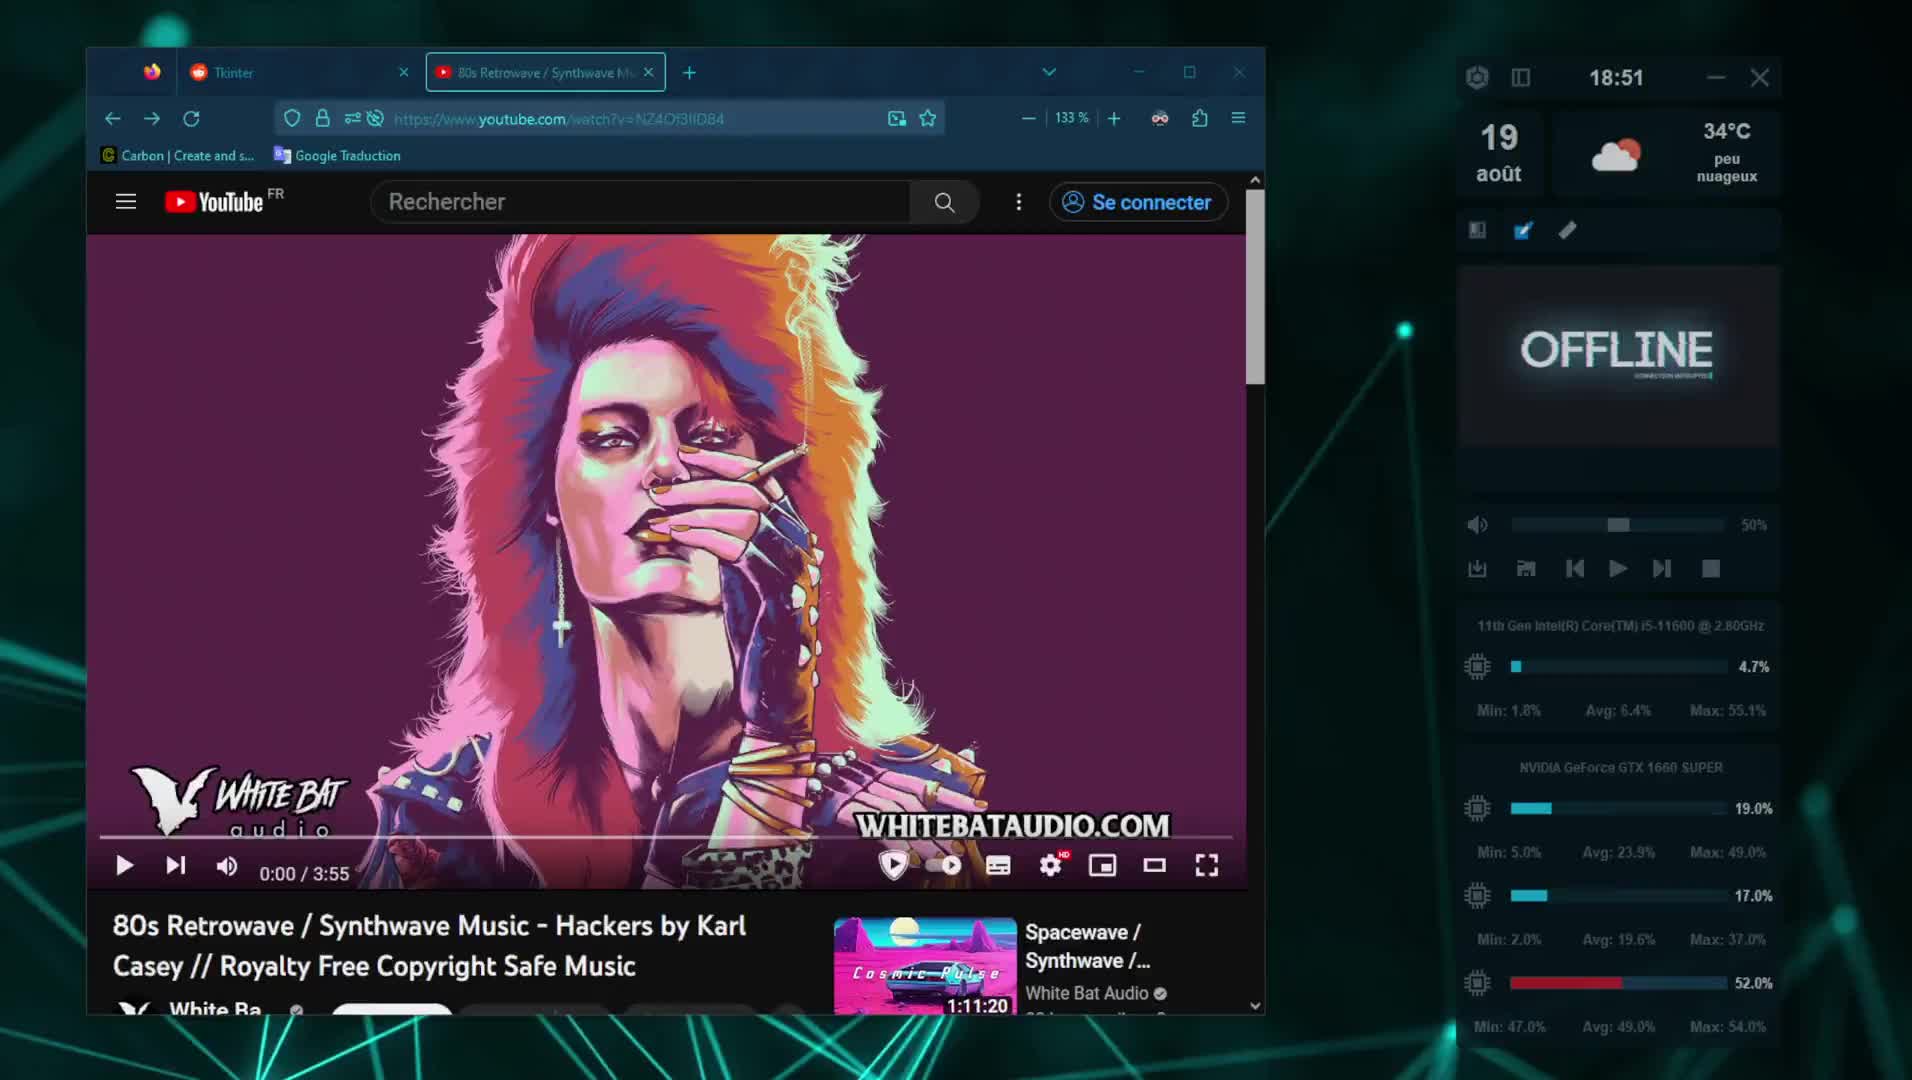Toggle autoplay in the YouTube player
The width and height of the screenshot is (1912, 1080).
pyautogui.click(x=941, y=865)
